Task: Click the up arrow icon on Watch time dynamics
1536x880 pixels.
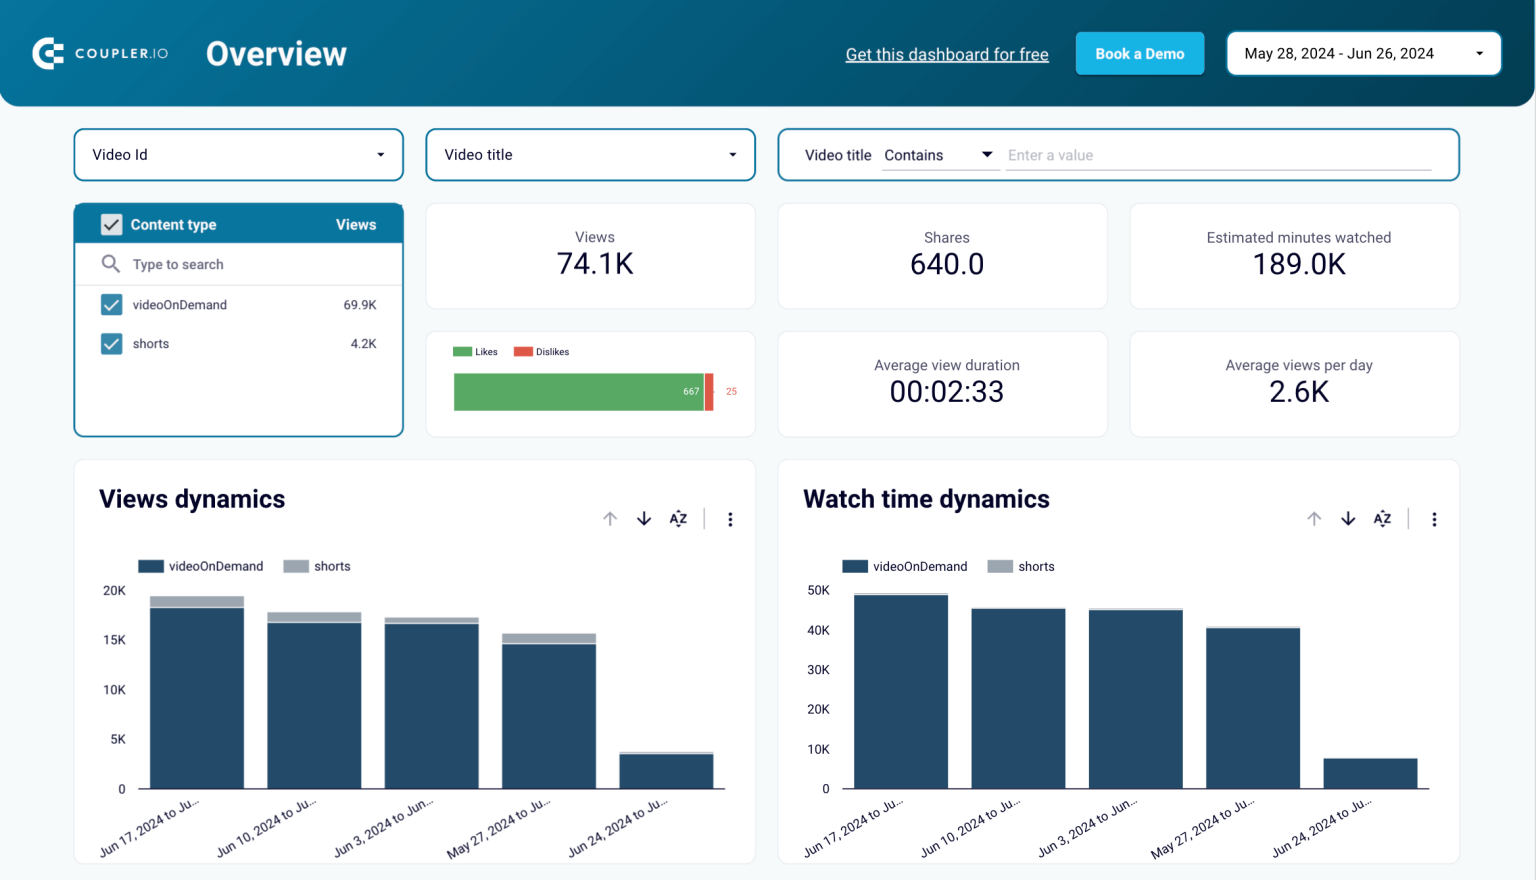Action: pos(1314,519)
